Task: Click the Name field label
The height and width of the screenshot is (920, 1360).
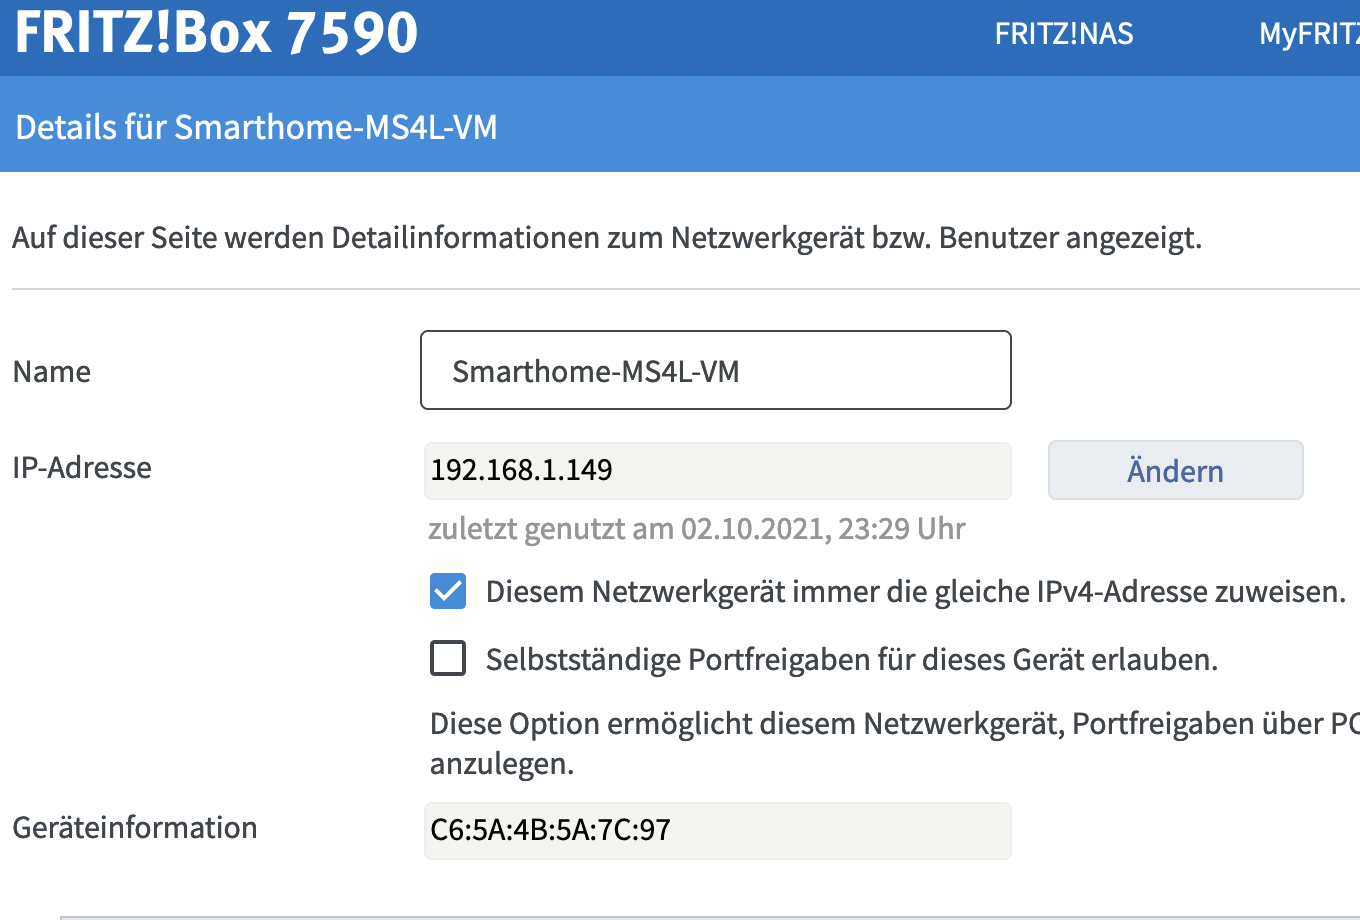Action: coord(52,372)
